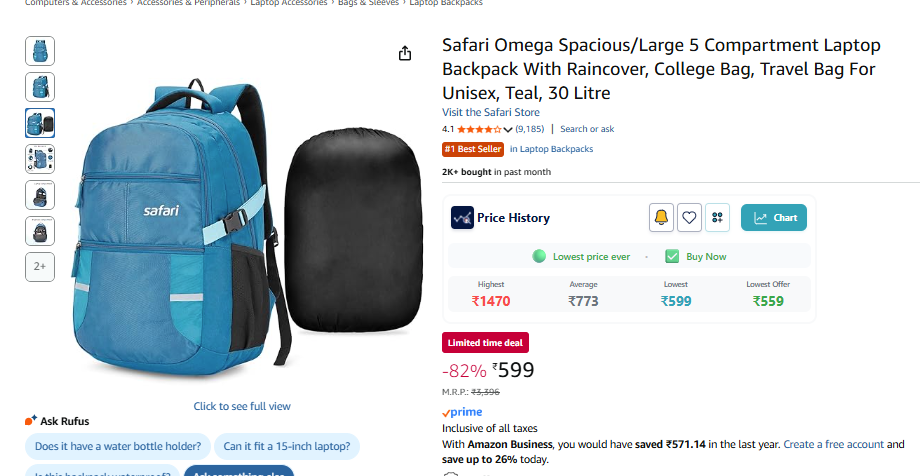Open the price Chart button
924x476 pixels.
pyautogui.click(x=774, y=217)
